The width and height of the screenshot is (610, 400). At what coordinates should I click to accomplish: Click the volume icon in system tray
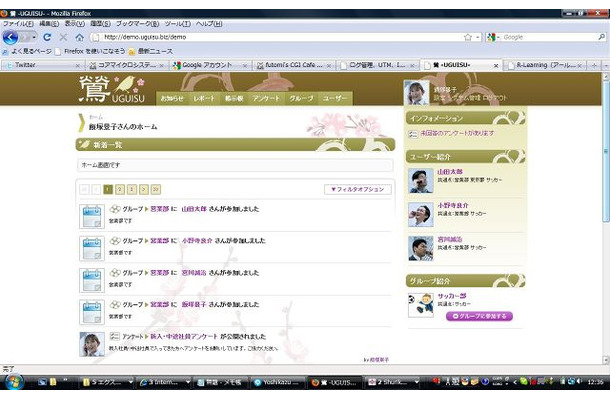tap(579, 381)
